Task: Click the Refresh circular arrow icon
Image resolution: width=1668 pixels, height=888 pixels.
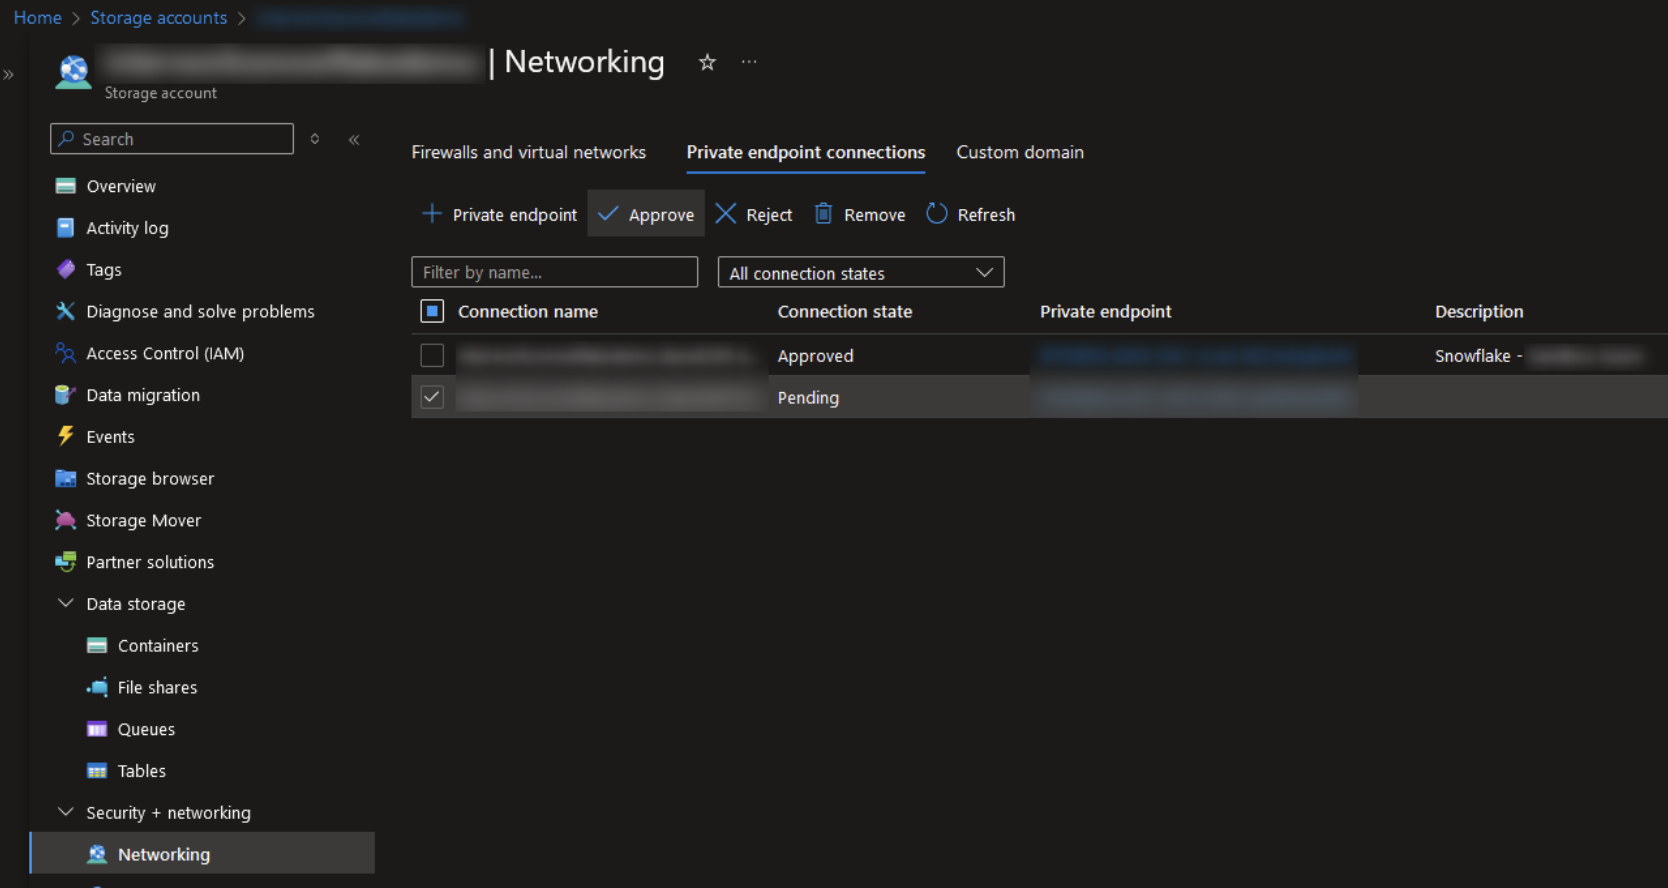Action: click(936, 214)
